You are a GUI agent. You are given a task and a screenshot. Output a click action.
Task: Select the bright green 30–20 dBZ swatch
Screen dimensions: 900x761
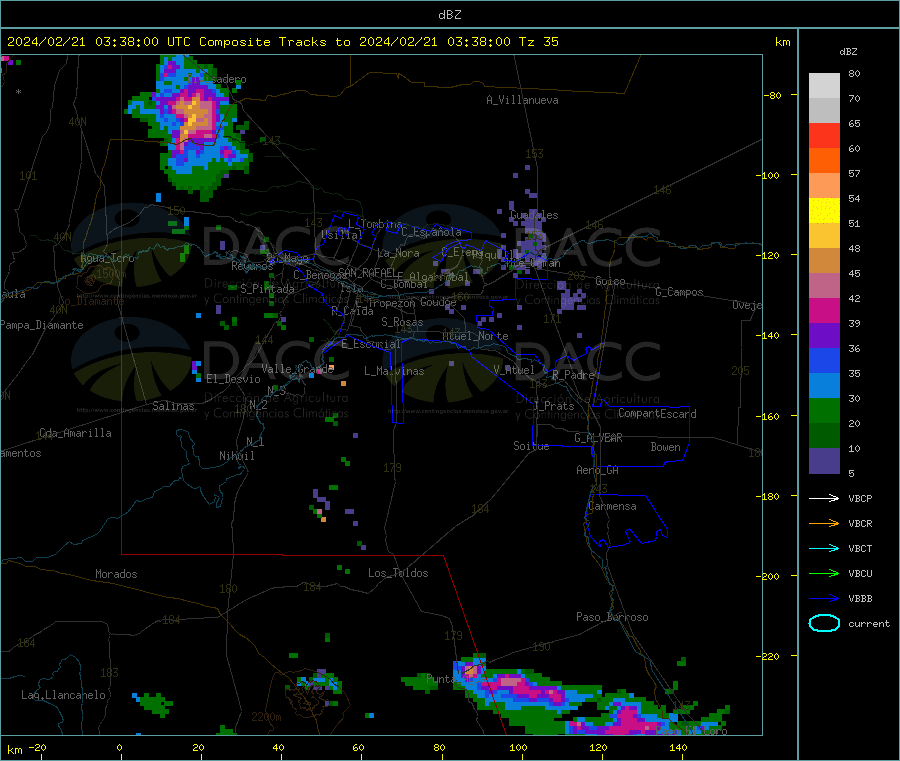click(x=824, y=410)
